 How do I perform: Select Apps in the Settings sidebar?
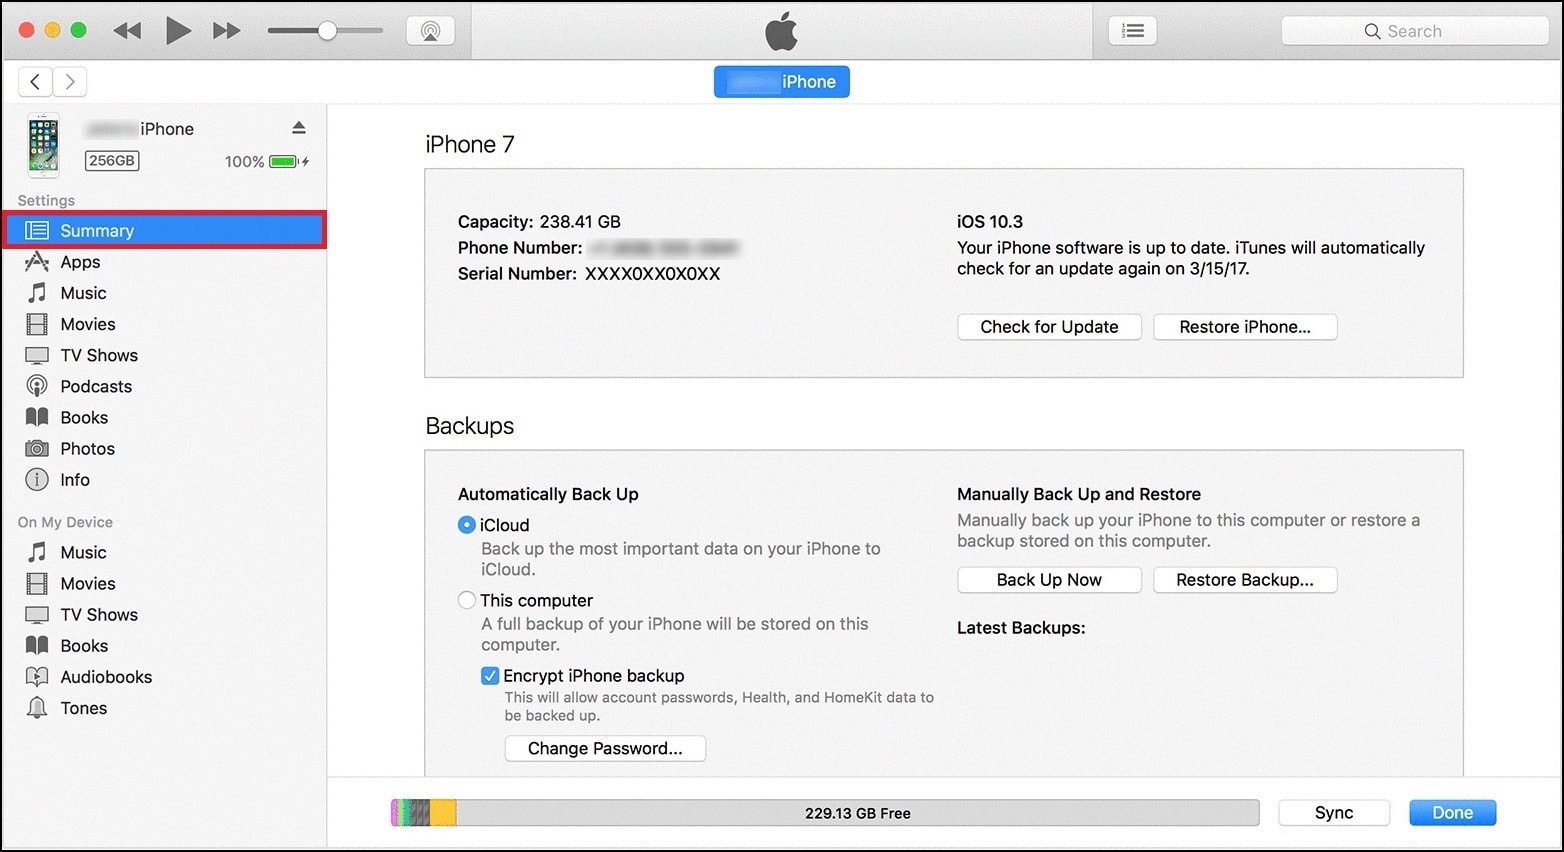(80, 262)
